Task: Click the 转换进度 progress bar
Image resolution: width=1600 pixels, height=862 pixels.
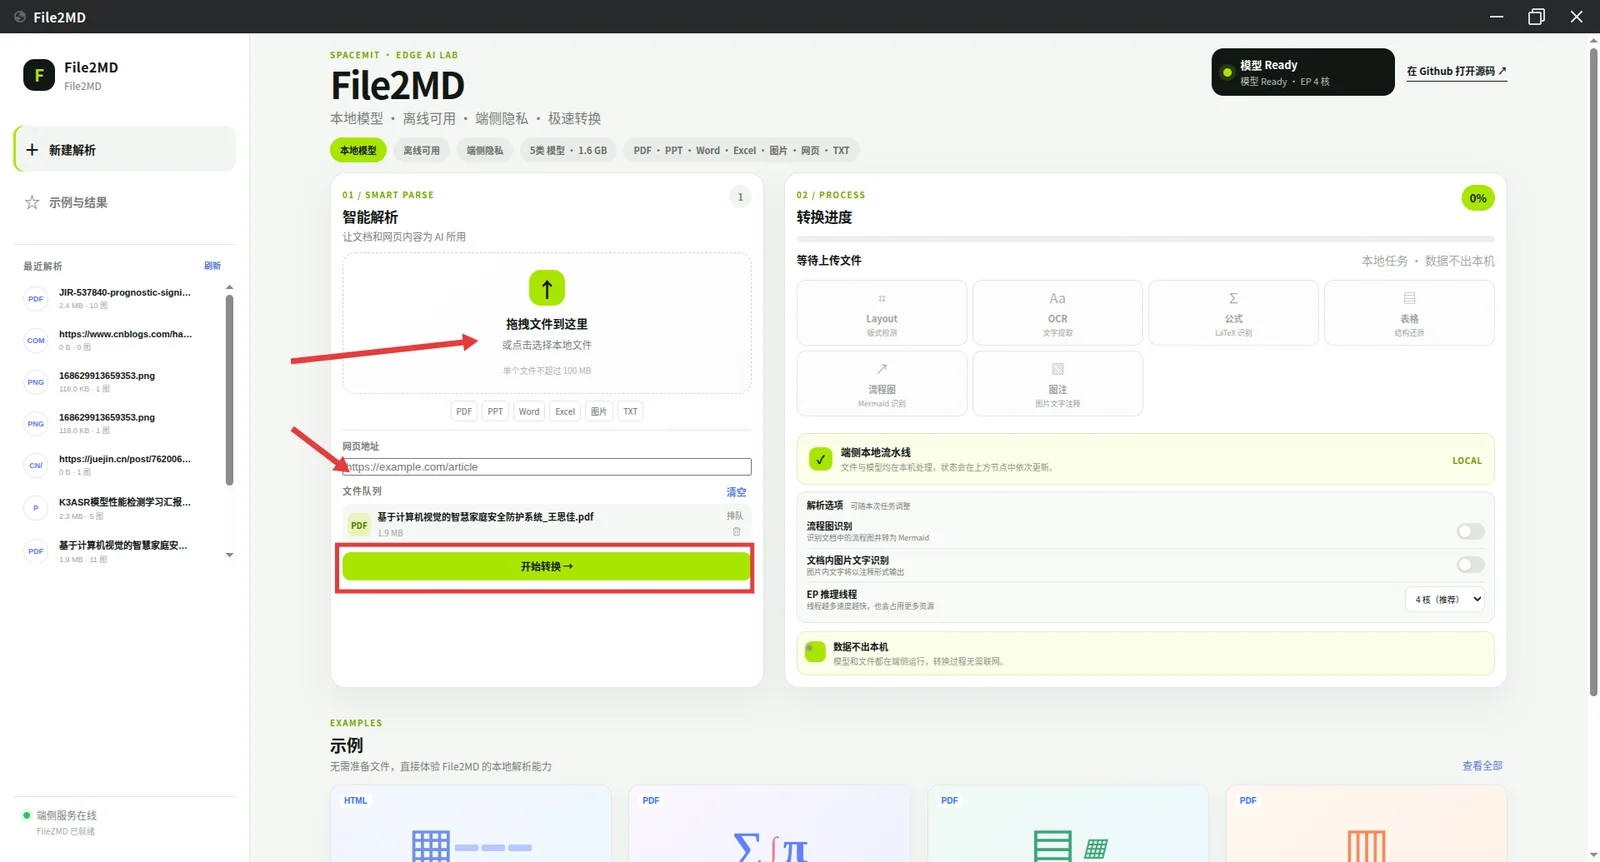Action: tap(1145, 239)
